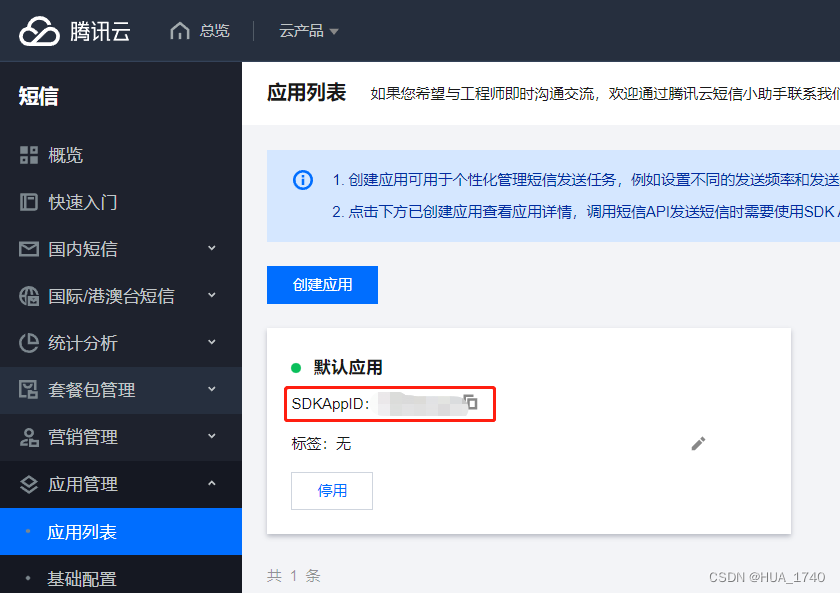This screenshot has width=840, height=593.
Task: Expand the 套餐包管理 chevron
Action: [x=212, y=389]
